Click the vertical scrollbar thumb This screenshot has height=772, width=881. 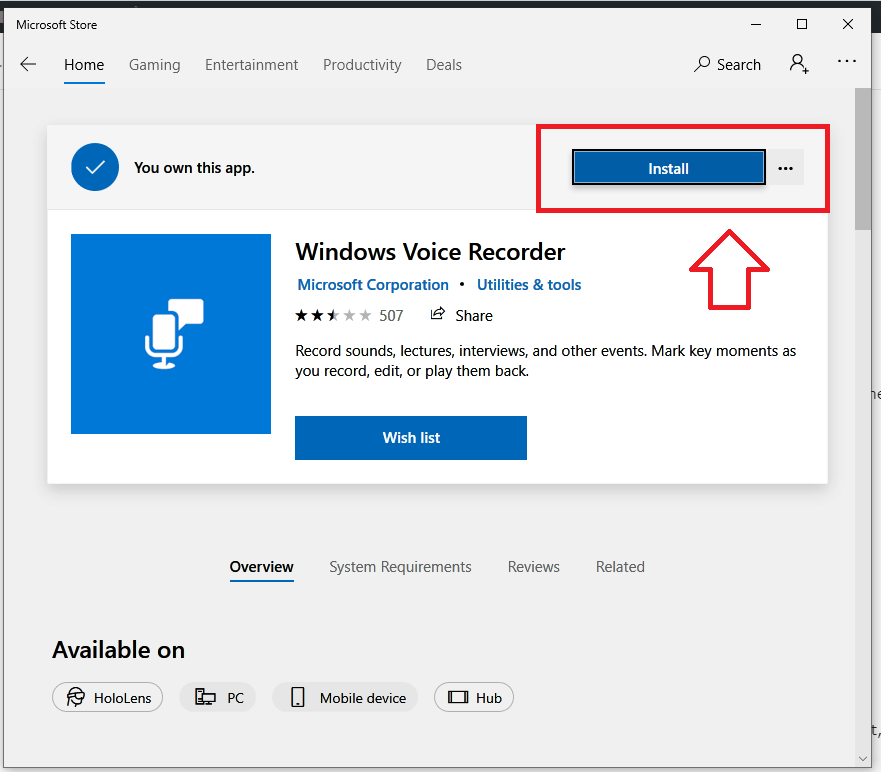click(862, 159)
